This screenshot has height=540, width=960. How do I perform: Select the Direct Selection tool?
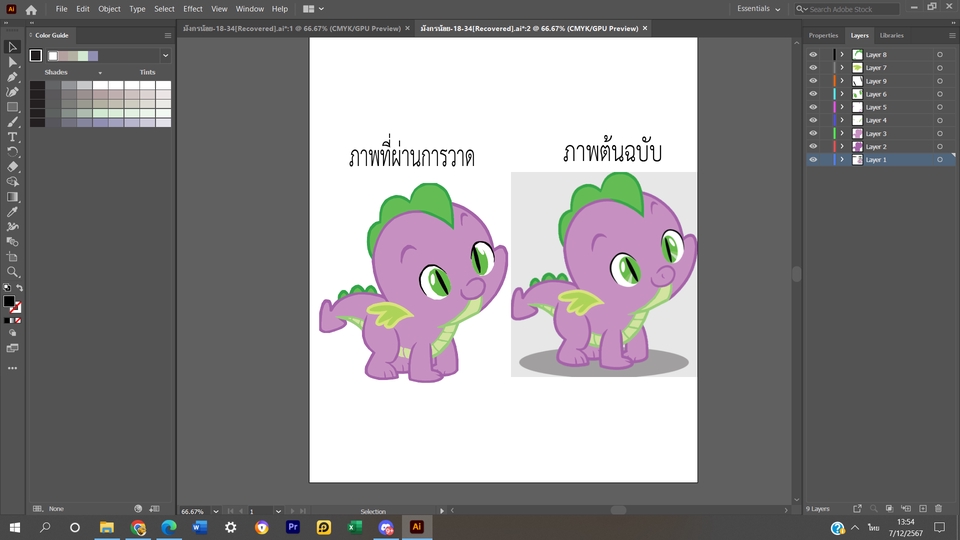[12, 62]
